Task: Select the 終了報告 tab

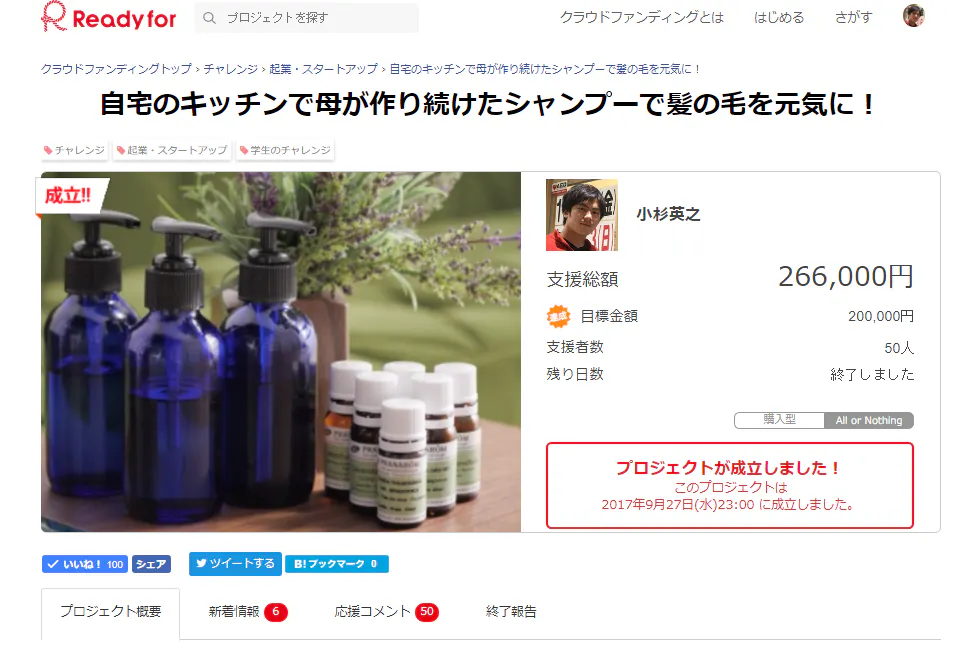Action: tap(511, 612)
